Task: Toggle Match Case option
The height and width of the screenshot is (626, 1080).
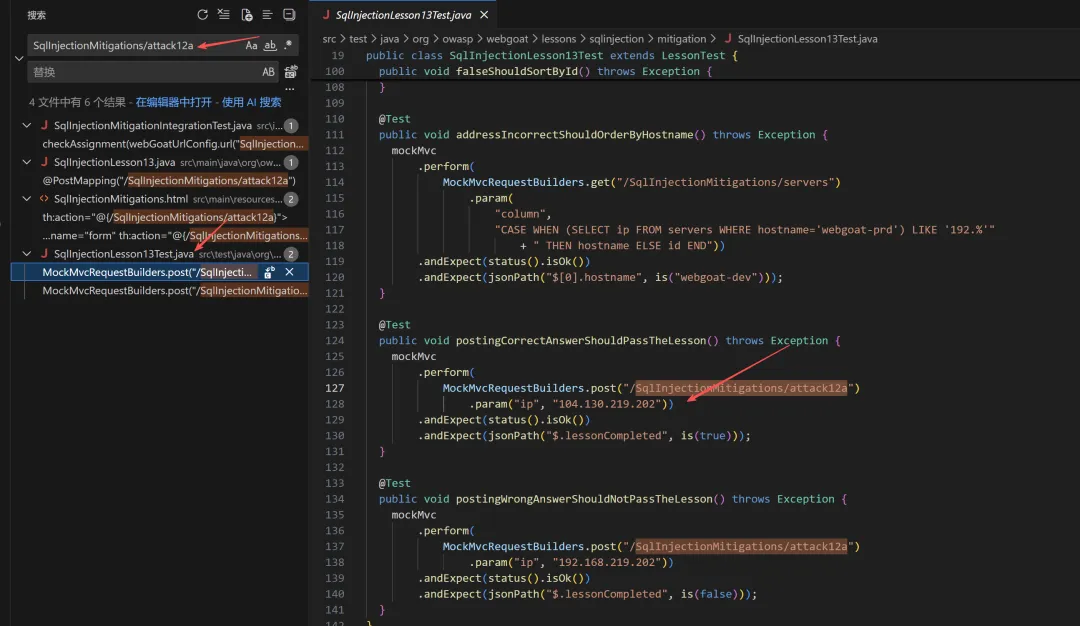Action: (x=251, y=45)
